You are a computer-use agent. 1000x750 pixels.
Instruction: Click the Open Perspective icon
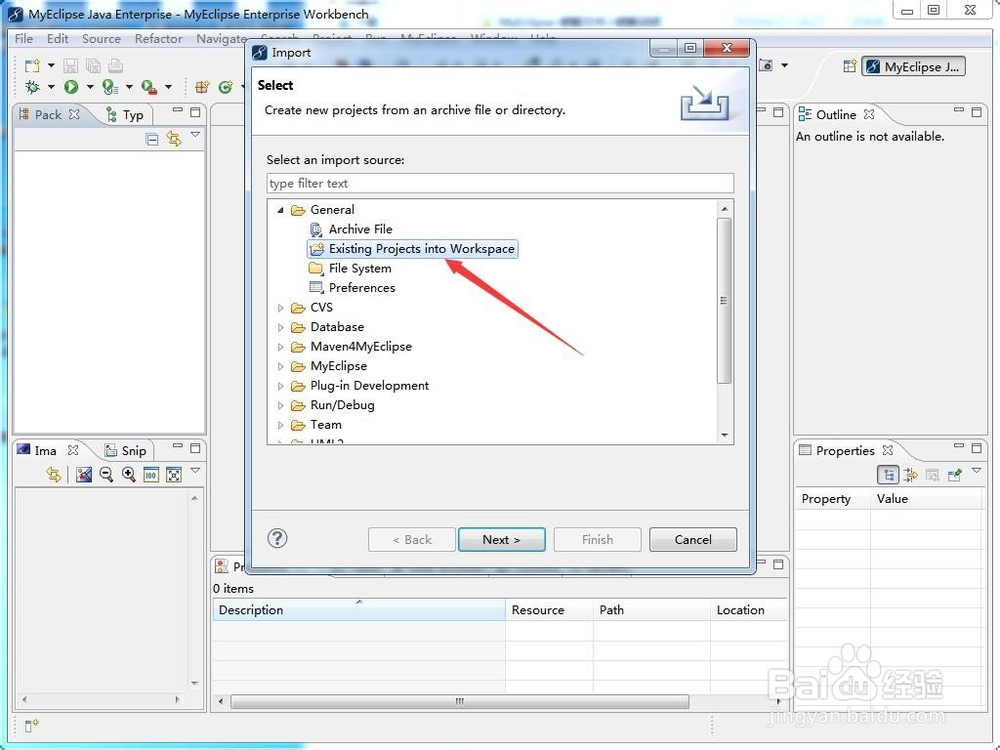[x=849, y=66]
